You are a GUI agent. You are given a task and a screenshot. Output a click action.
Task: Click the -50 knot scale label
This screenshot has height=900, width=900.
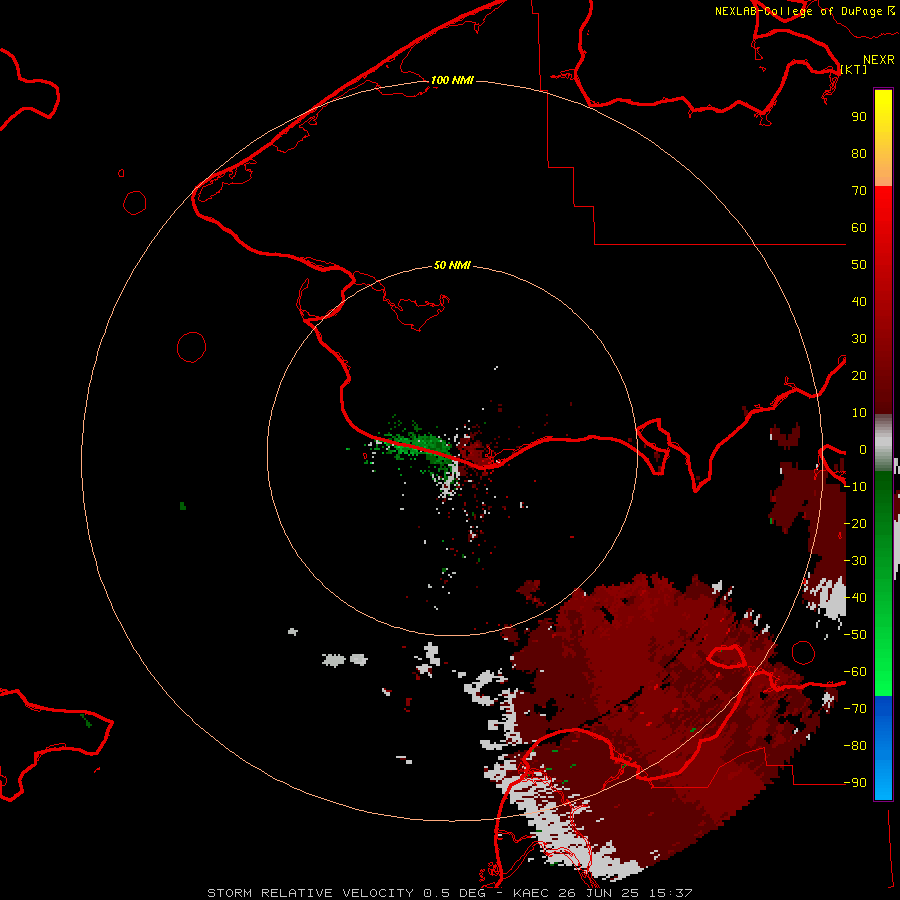coord(856,635)
